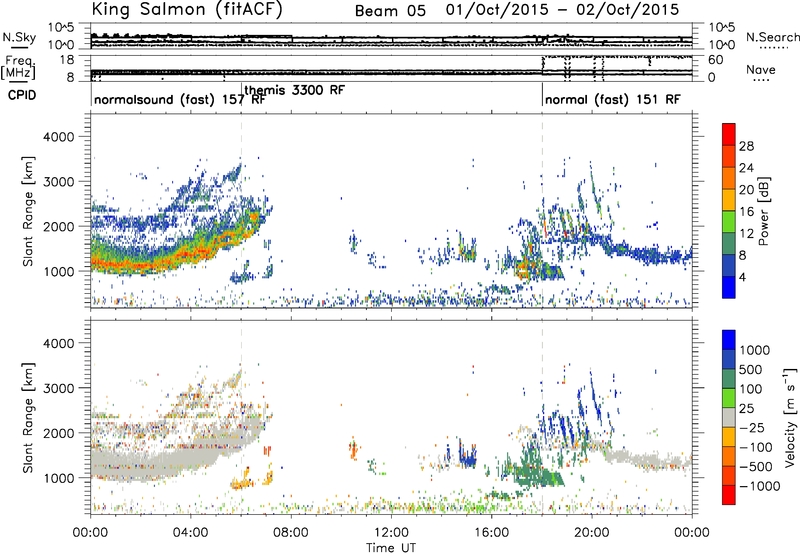The width and height of the screenshot is (800, 554).
Task: Select the red bottom Velocity colorbar segment
Action: (729, 495)
